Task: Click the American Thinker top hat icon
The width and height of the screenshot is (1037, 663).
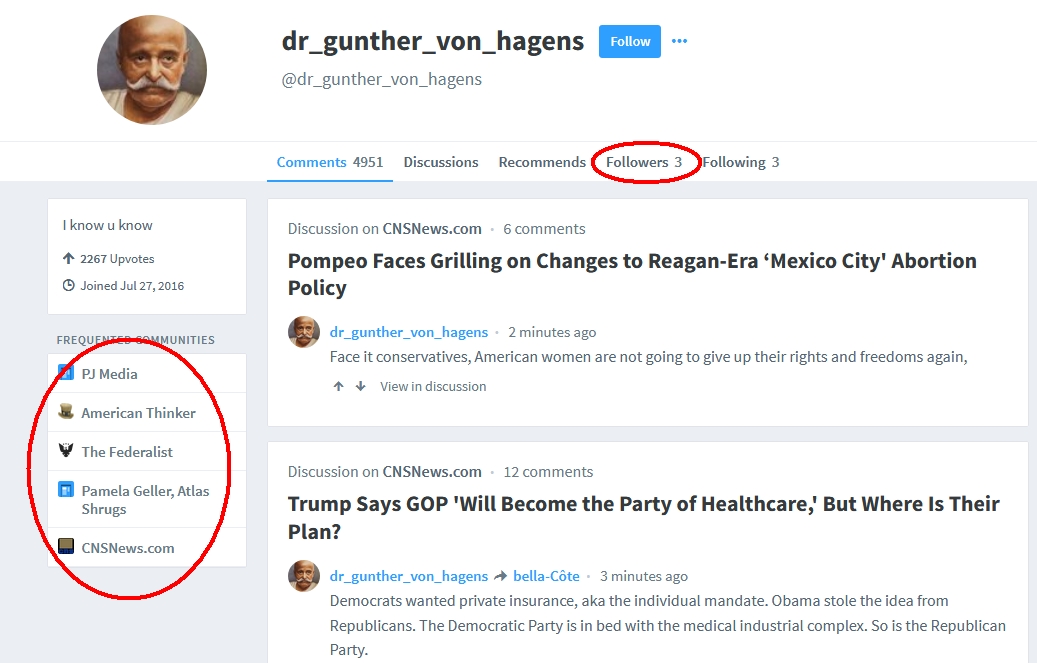Action: pyautogui.click(x=66, y=412)
